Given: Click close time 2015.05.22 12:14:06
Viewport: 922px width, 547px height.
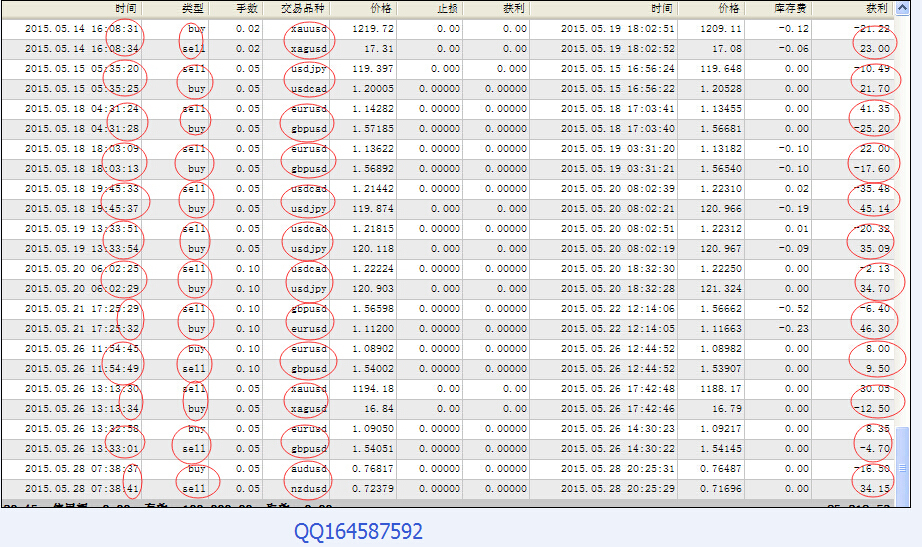Looking at the screenshot, I should 617,309.
